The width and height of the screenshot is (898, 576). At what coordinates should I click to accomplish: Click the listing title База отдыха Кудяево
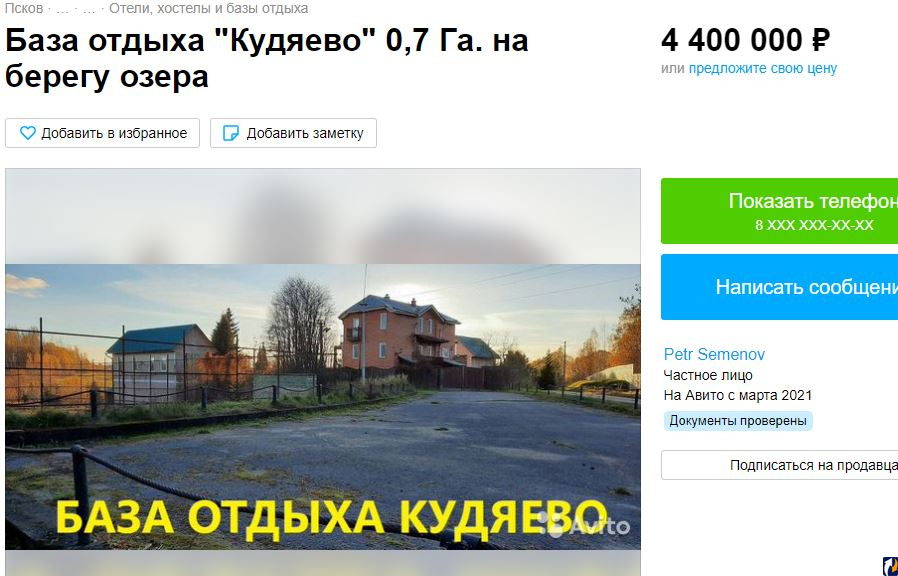click(266, 58)
